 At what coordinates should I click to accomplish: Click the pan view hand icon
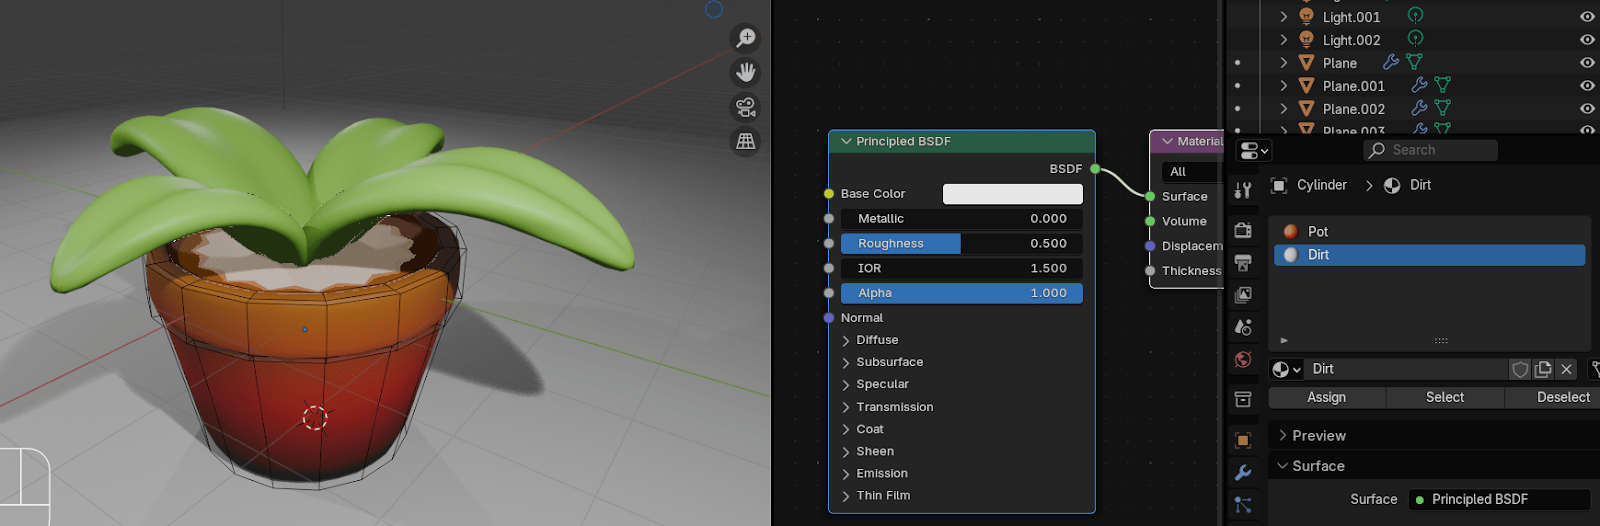(746, 72)
